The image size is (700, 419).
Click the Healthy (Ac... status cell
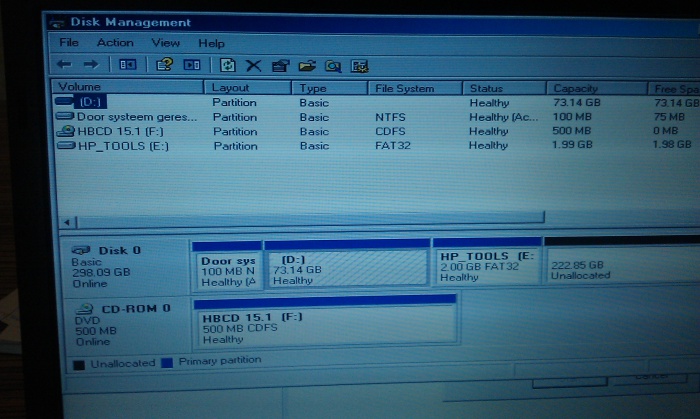pos(504,117)
